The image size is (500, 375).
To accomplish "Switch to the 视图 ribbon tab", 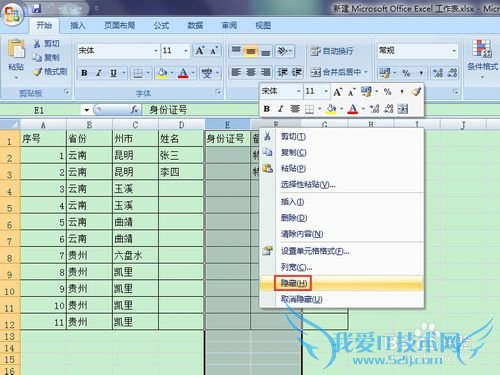I will coord(263,25).
